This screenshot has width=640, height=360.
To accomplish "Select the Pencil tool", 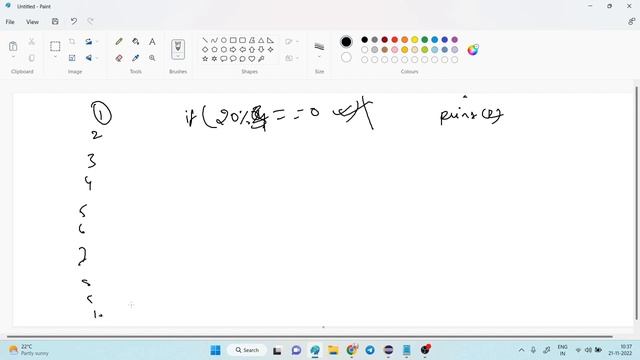I will [119, 42].
